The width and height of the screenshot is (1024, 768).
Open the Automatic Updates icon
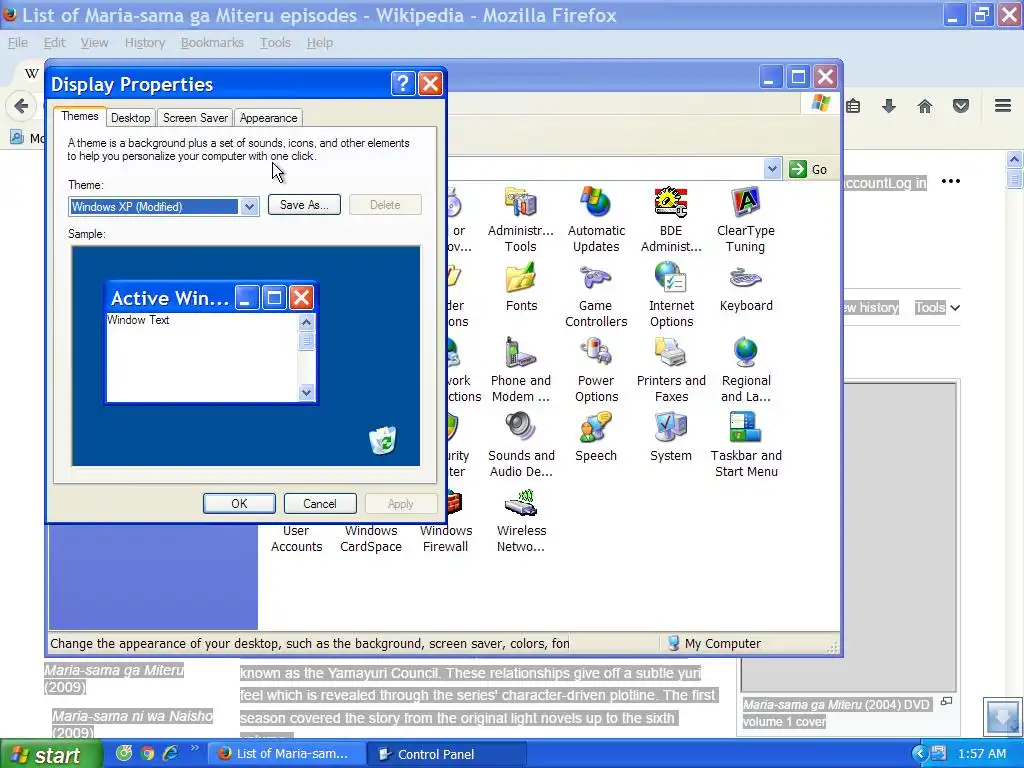click(x=596, y=219)
